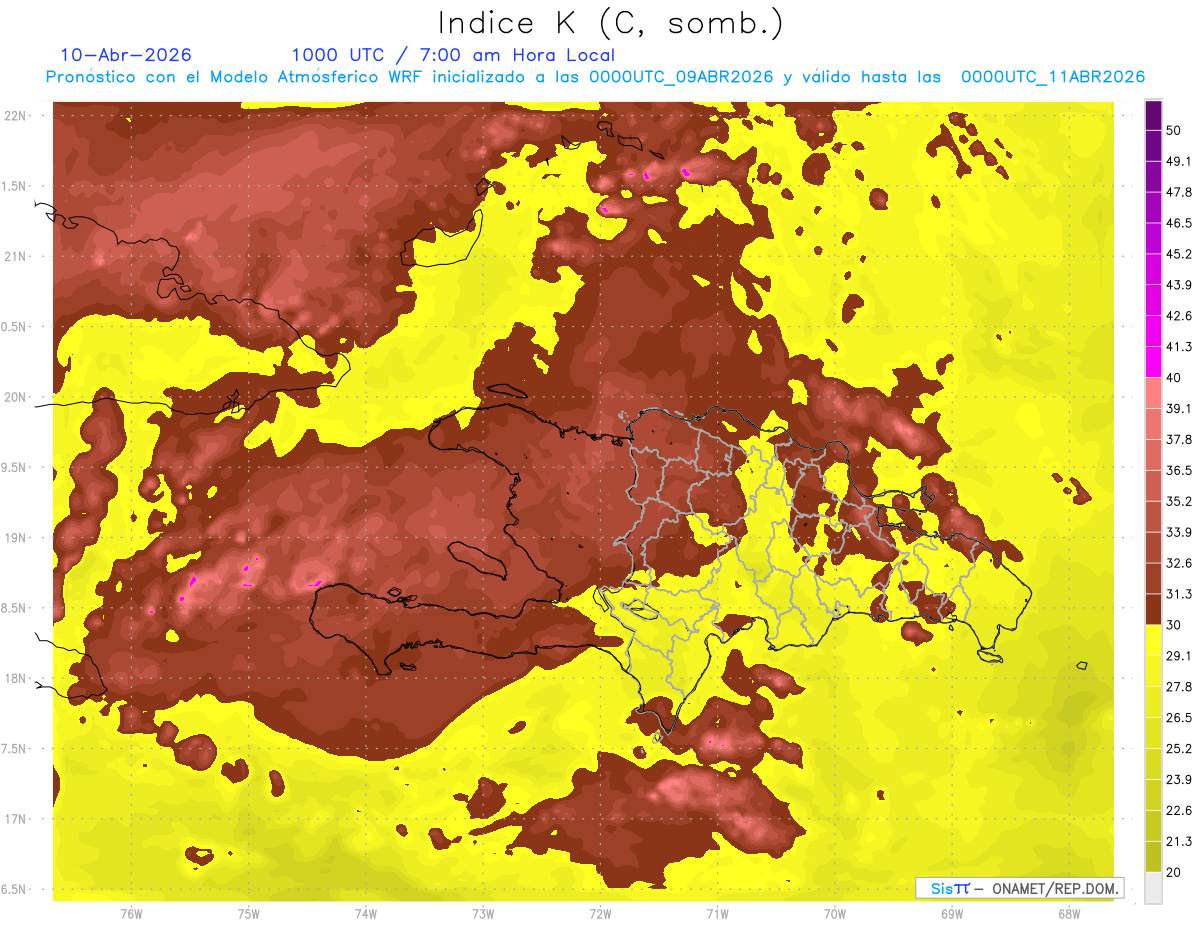Click the legend value label 35.2

tap(1179, 501)
